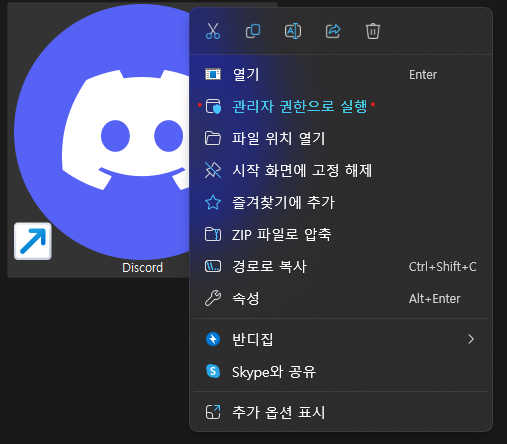Choose Skype와 공유

click(341, 371)
